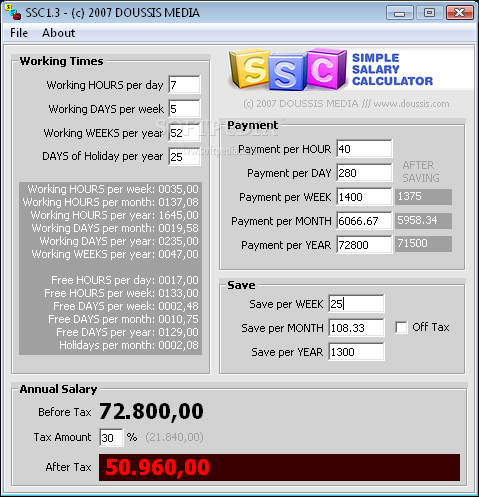Viewport: 479px width, 497px height.
Task: Open the File menu
Action: (x=19, y=33)
